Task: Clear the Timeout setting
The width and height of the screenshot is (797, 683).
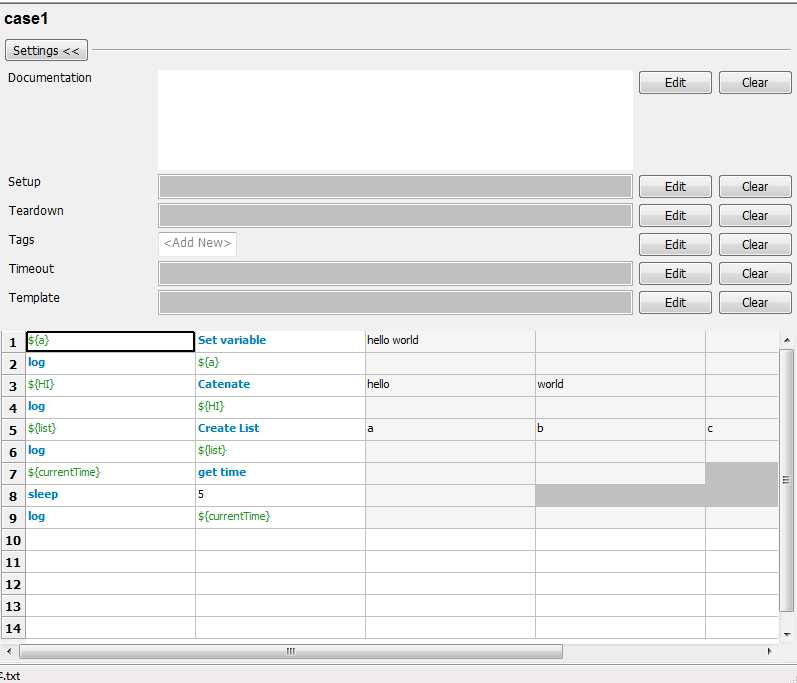Action: (755, 273)
